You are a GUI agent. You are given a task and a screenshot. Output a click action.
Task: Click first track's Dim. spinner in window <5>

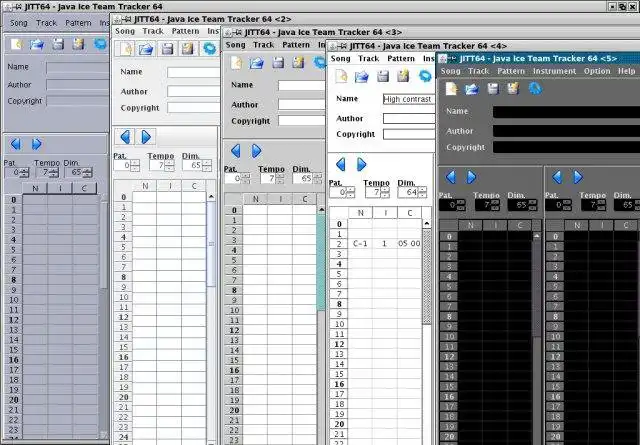(x=522, y=205)
